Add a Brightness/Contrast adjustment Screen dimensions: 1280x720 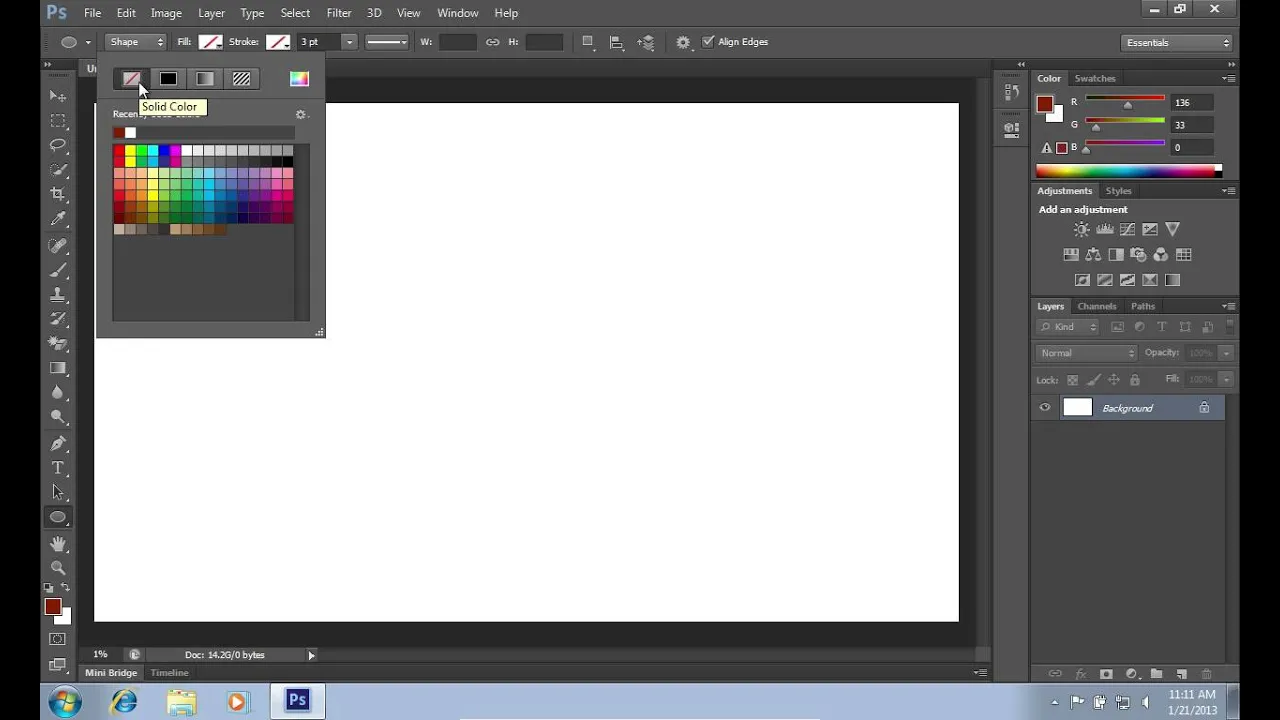tap(1082, 229)
